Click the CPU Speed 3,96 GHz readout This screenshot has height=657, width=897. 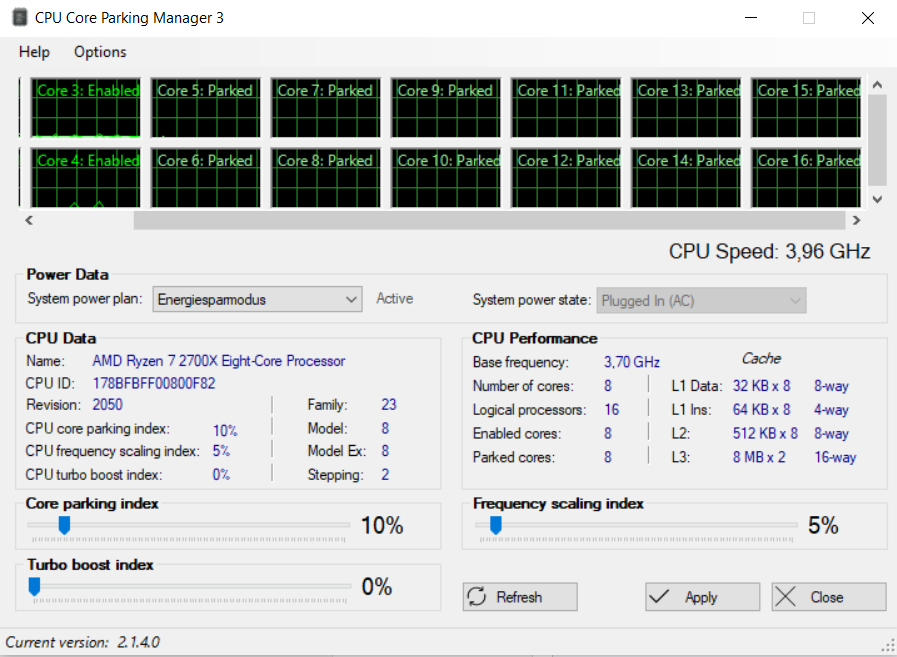pyautogui.click(x=769, y=251)
